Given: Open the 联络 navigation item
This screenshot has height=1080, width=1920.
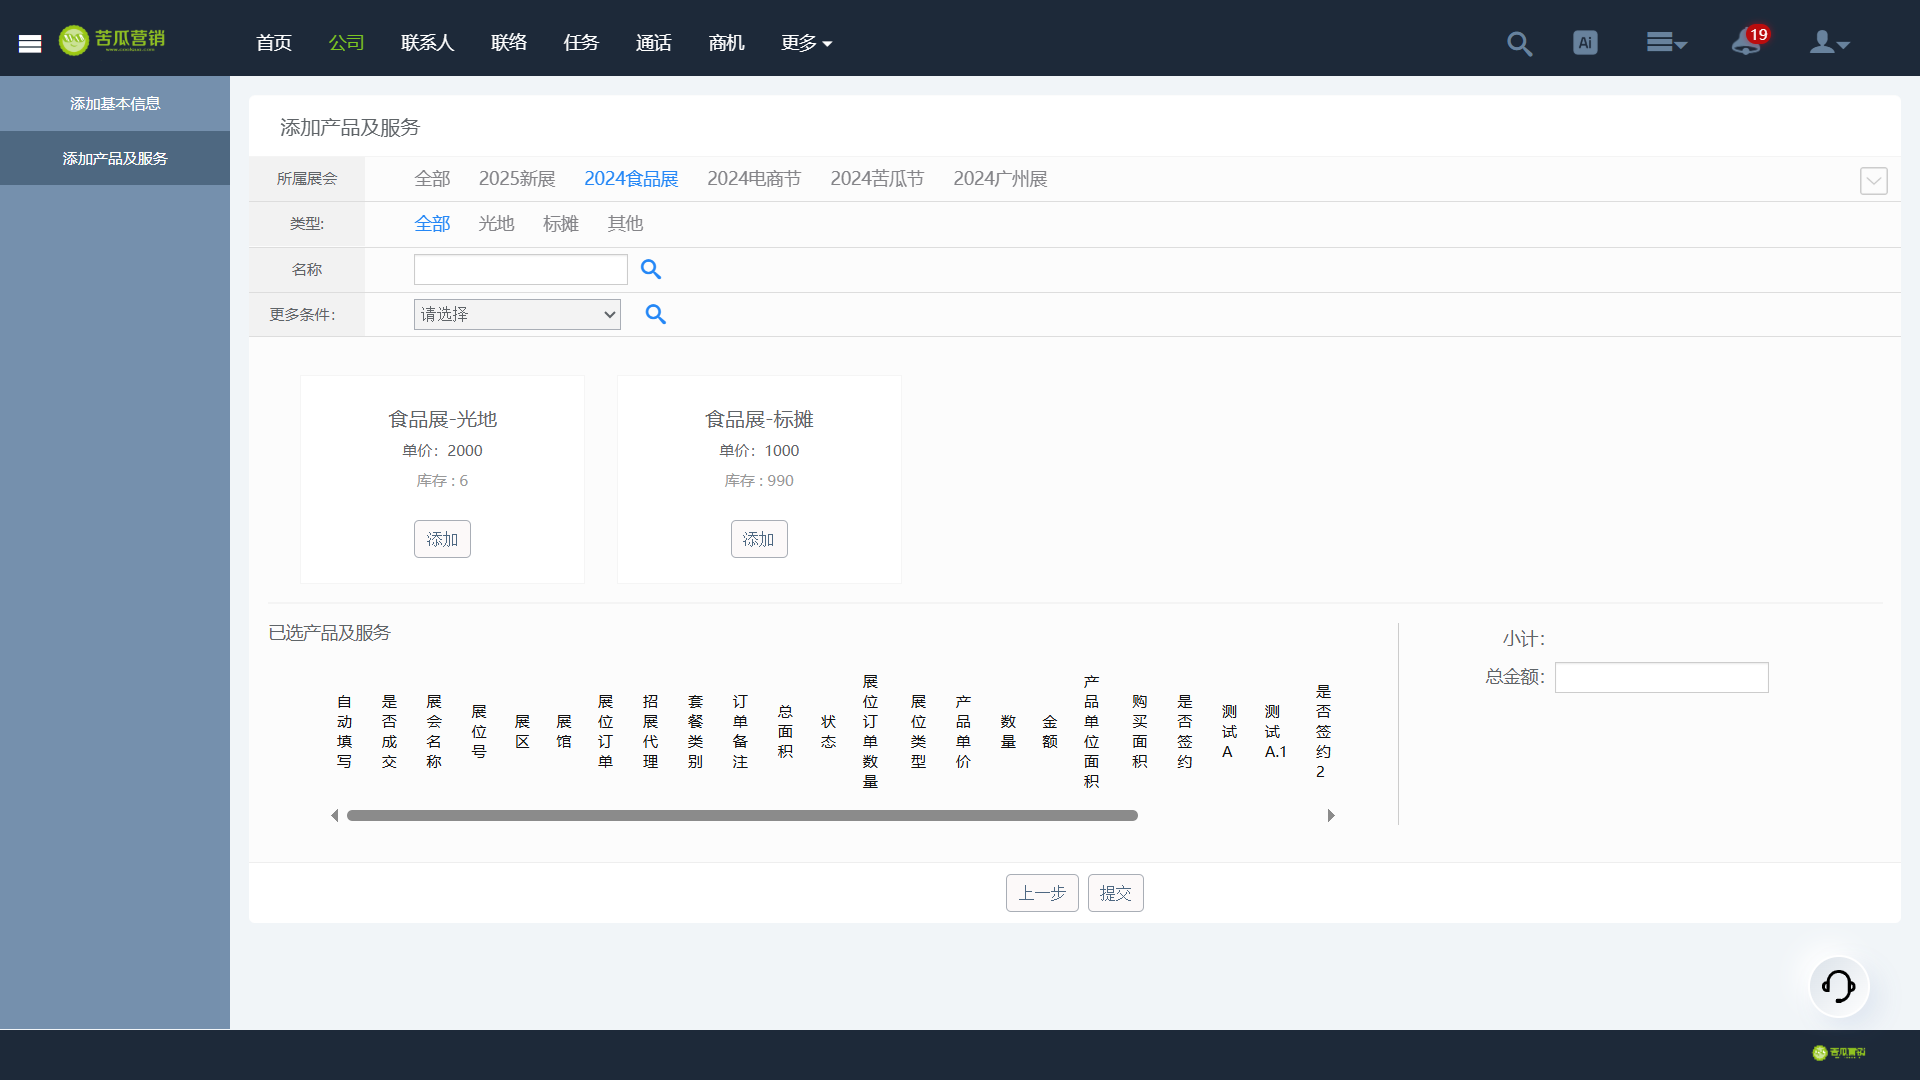Looking at the screenshot, I should click(x=508, y=43).
